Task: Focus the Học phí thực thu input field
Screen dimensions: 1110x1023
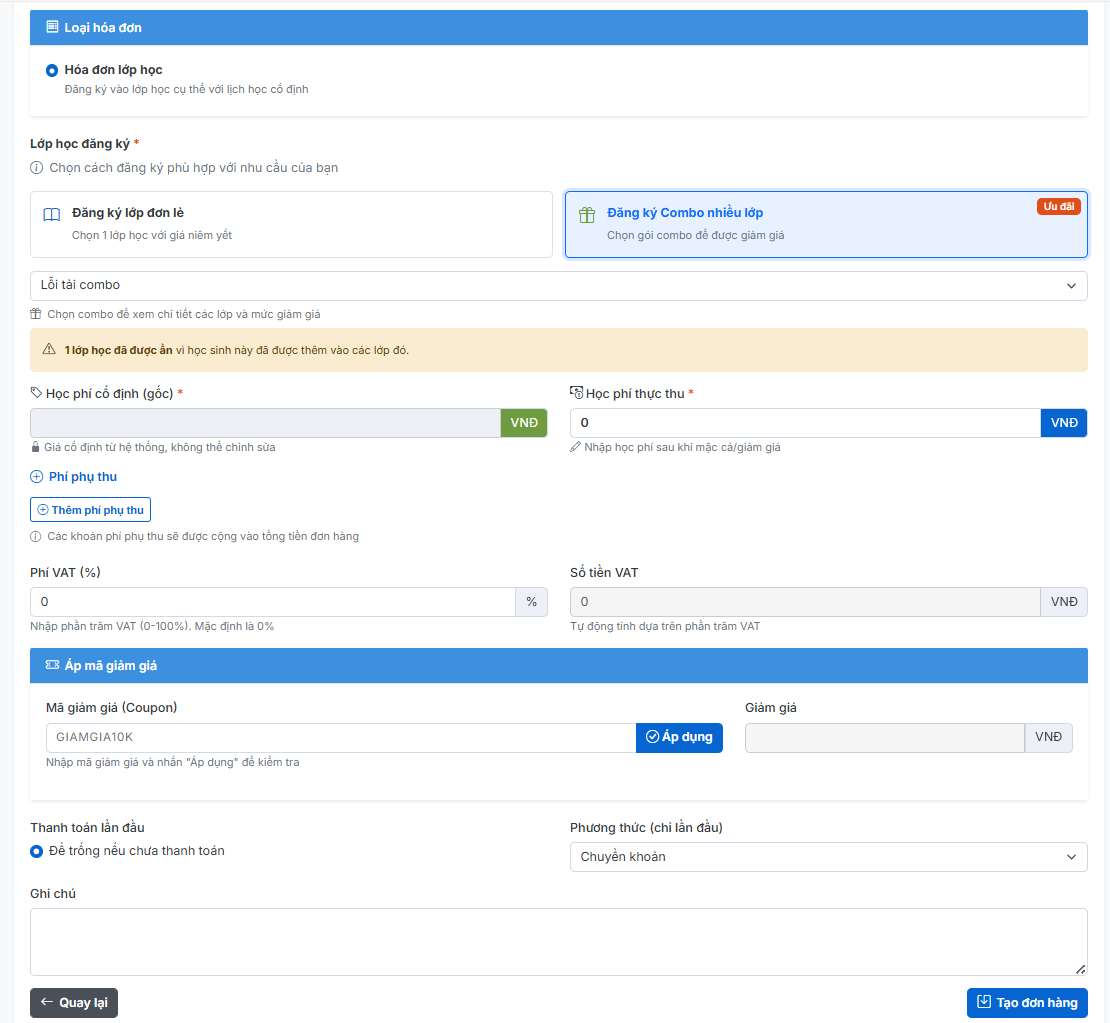Action: point(805,423)
